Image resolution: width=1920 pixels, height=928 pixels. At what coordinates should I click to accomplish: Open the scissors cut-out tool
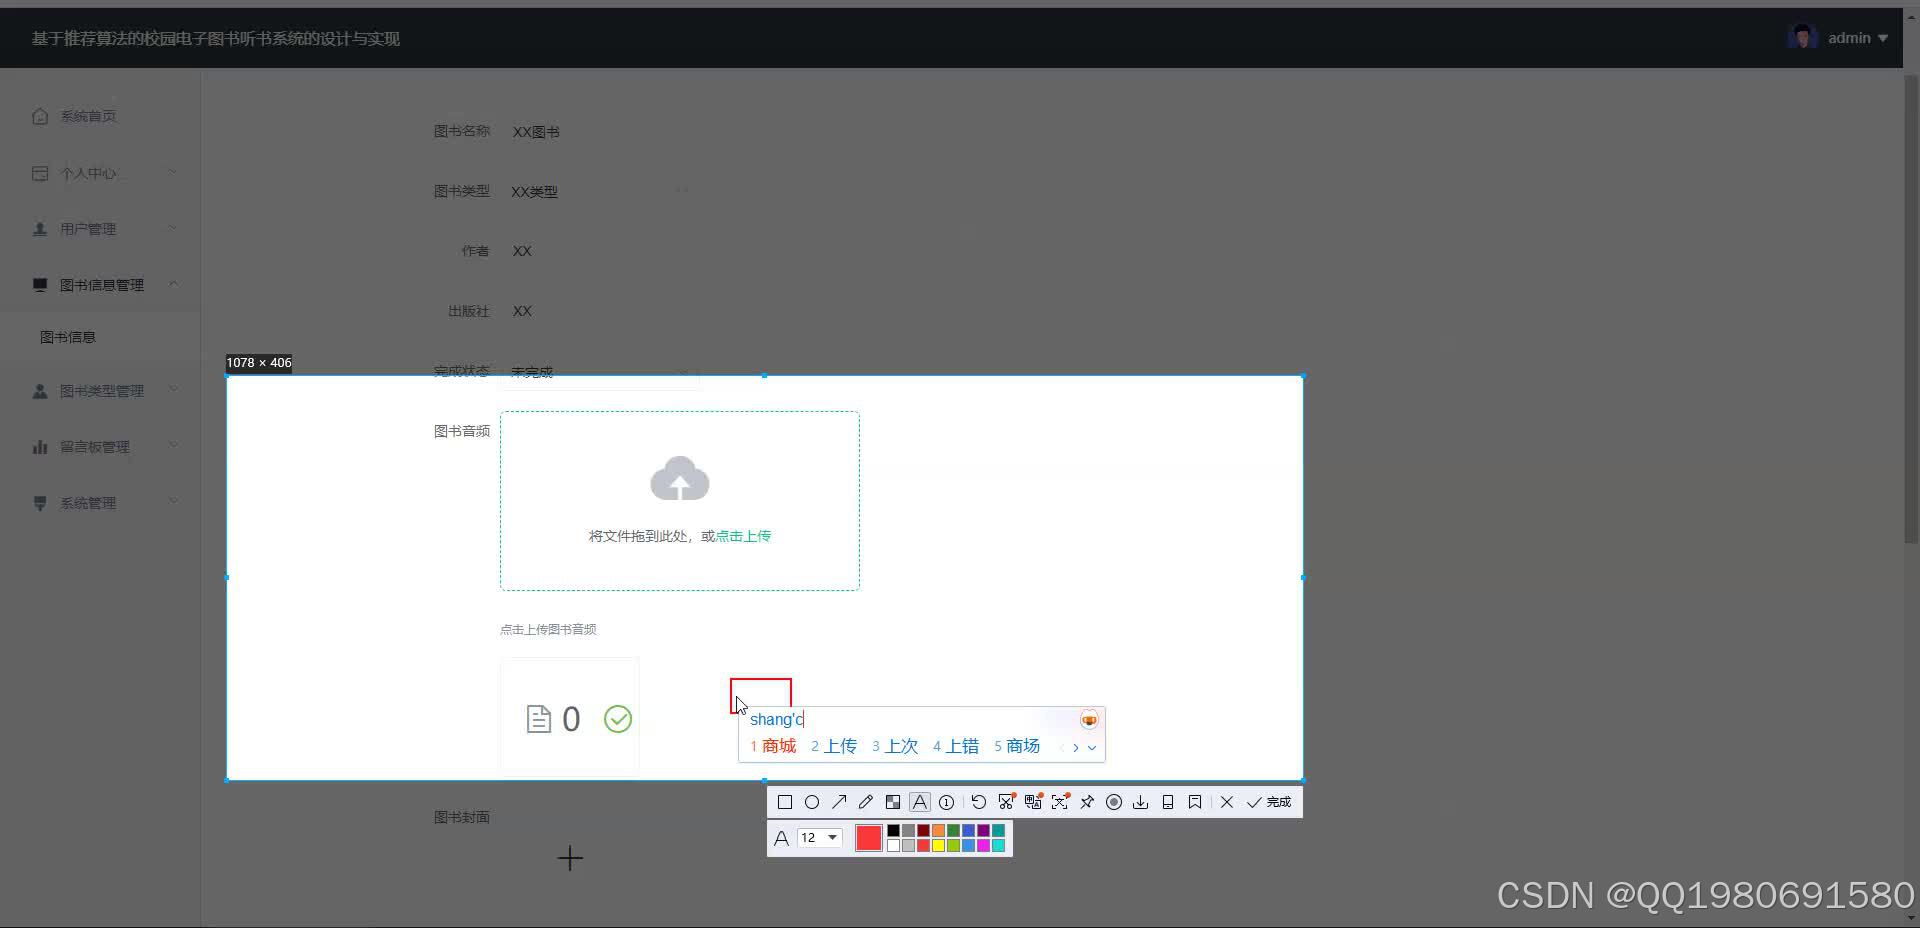point(1006,802)
